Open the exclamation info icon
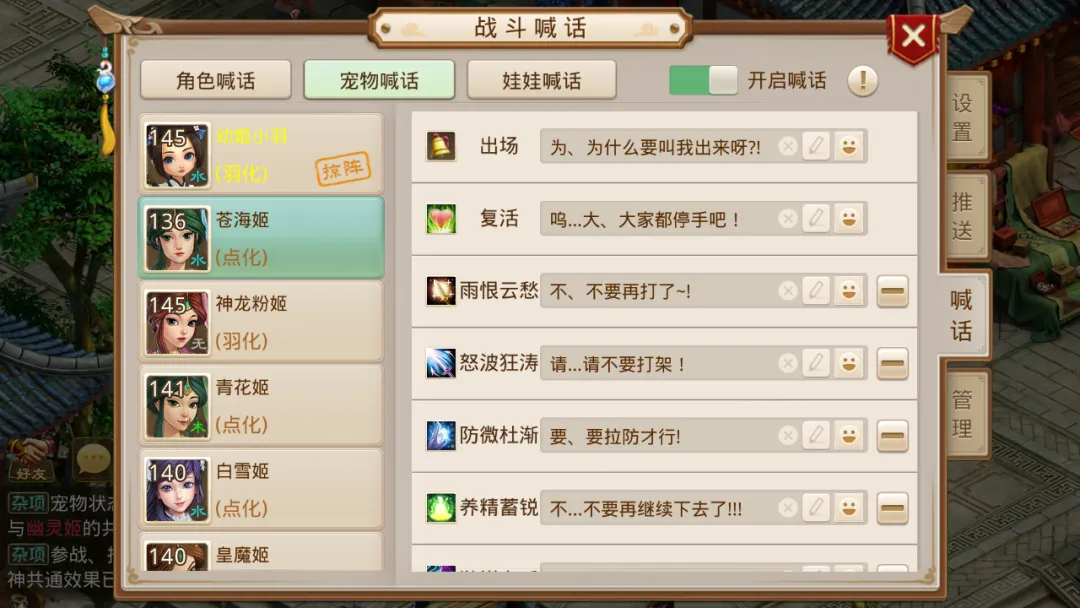1080x608 pixels. (862, 81)
